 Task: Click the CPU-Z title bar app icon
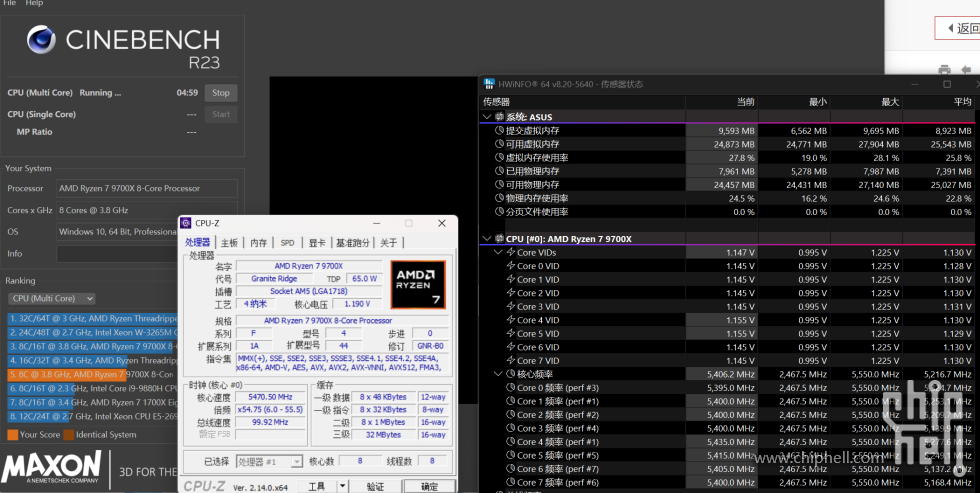click(x=186, y=223)
